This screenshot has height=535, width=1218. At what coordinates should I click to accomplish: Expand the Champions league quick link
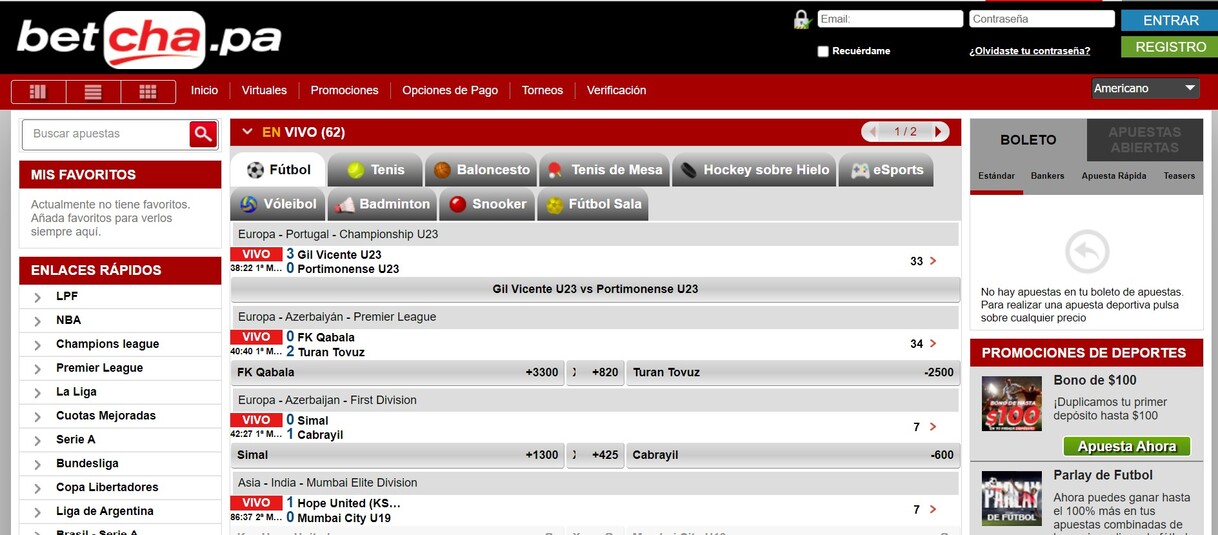point(38,345)
